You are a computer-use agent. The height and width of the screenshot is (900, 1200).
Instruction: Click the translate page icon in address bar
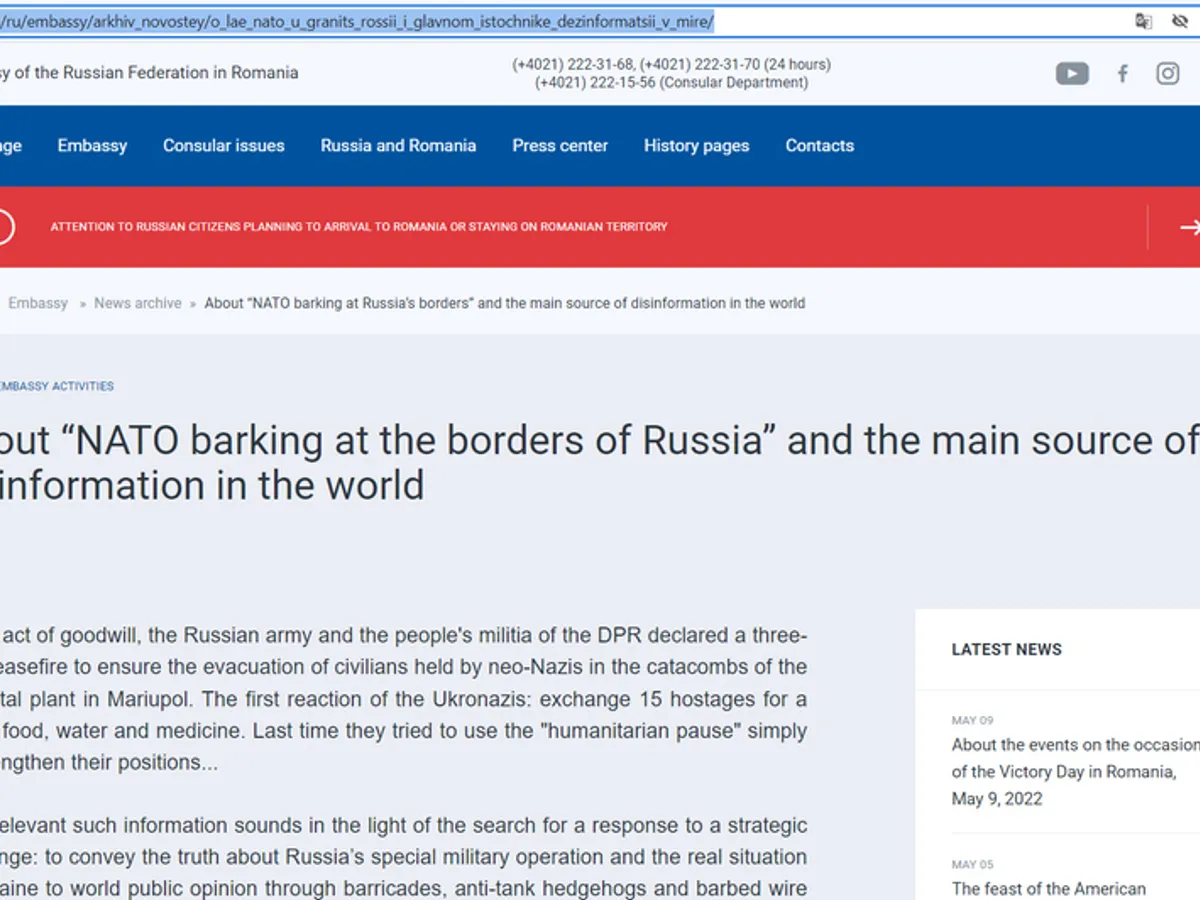click(x=1143, y=21)
